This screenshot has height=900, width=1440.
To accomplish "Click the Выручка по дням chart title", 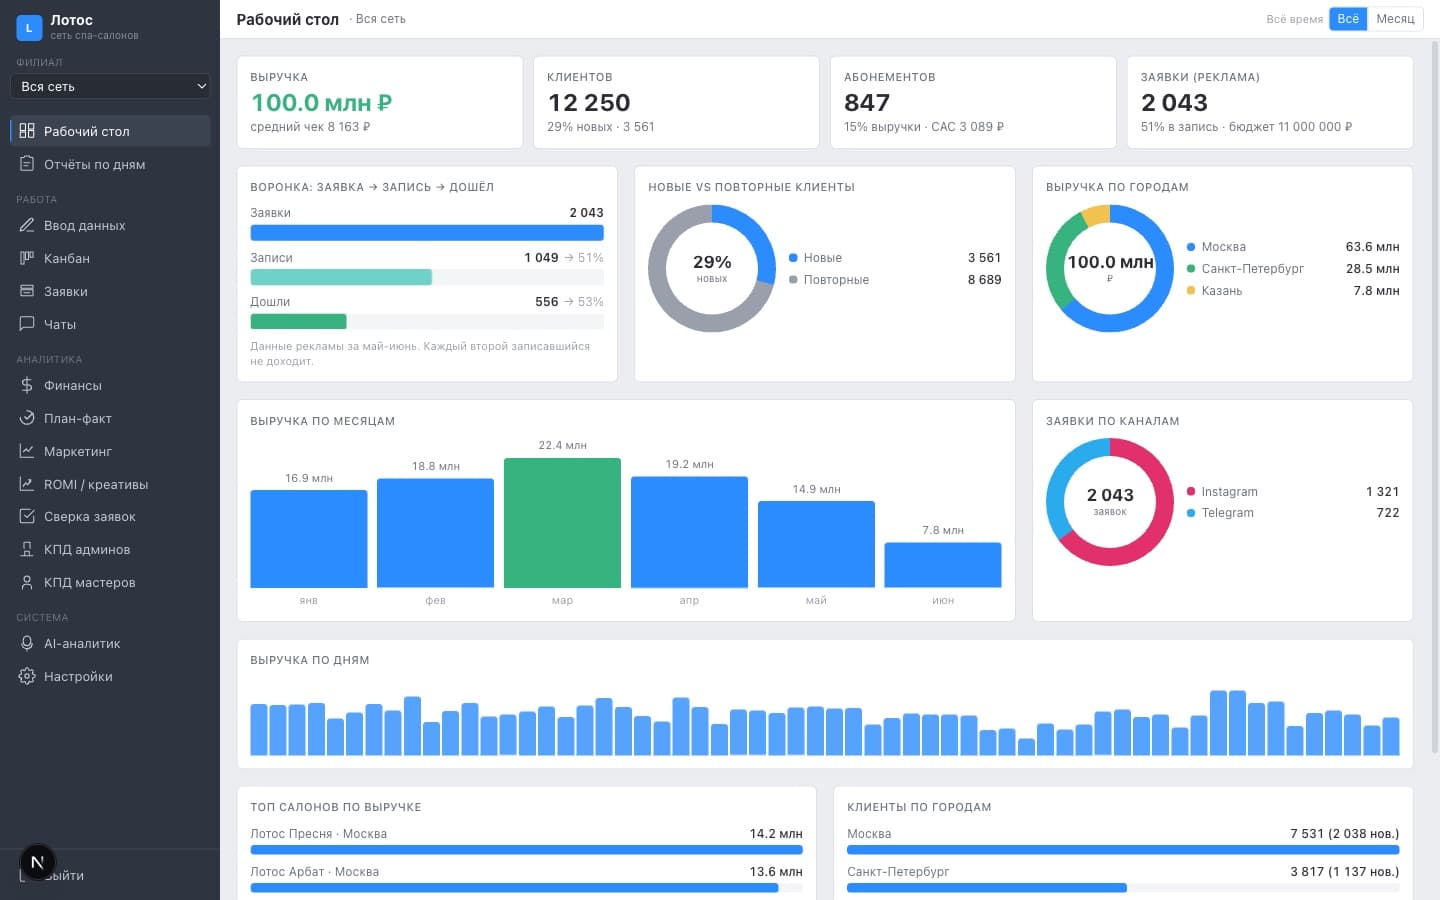I will tap(310, 660).
